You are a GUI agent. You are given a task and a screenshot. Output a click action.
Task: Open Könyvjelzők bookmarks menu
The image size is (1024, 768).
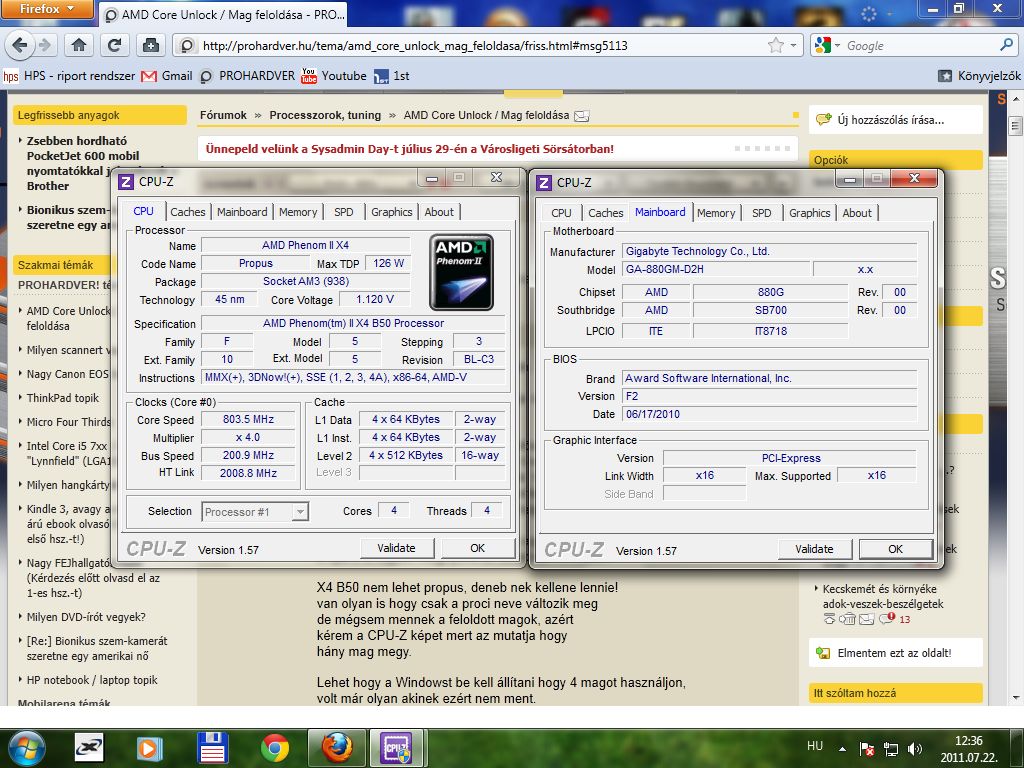point(978,76)
